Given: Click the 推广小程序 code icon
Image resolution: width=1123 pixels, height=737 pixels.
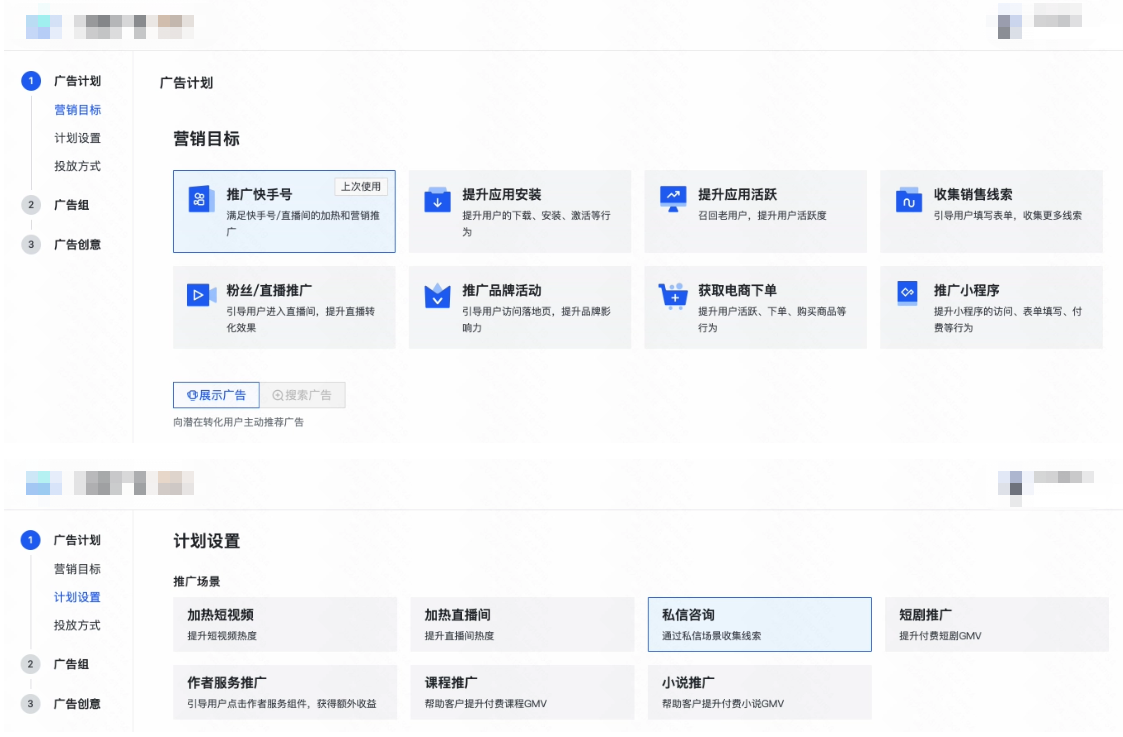Looking at the screenshot, I should pyautogui.click(x=907, y=295).
